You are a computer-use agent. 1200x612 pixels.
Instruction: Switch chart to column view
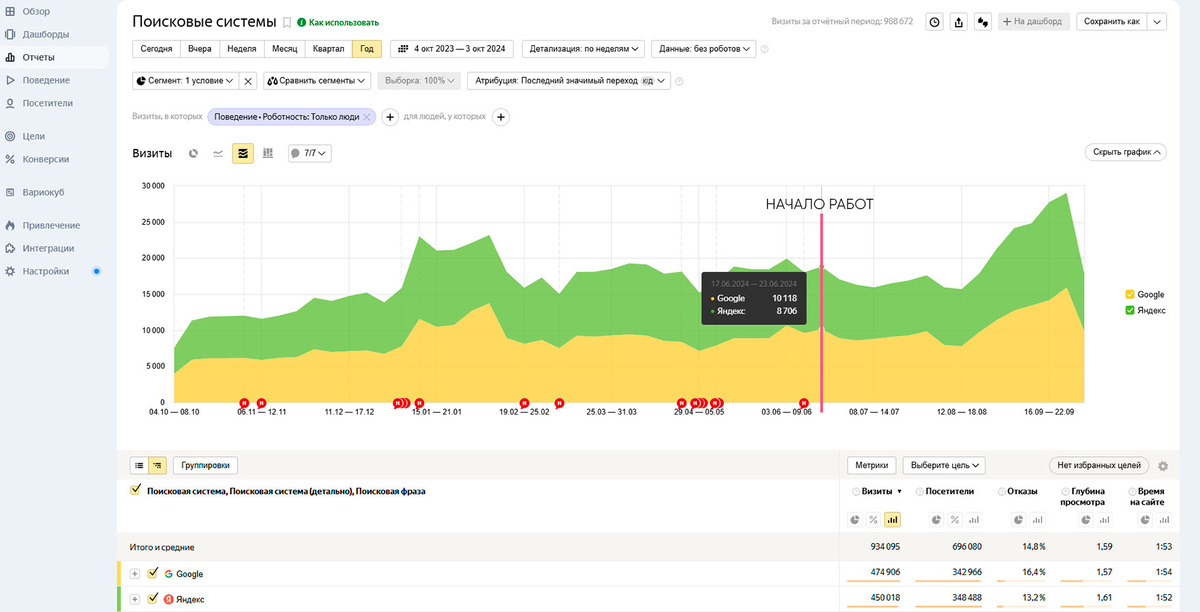pyautogui.click(x=267, y=153)
